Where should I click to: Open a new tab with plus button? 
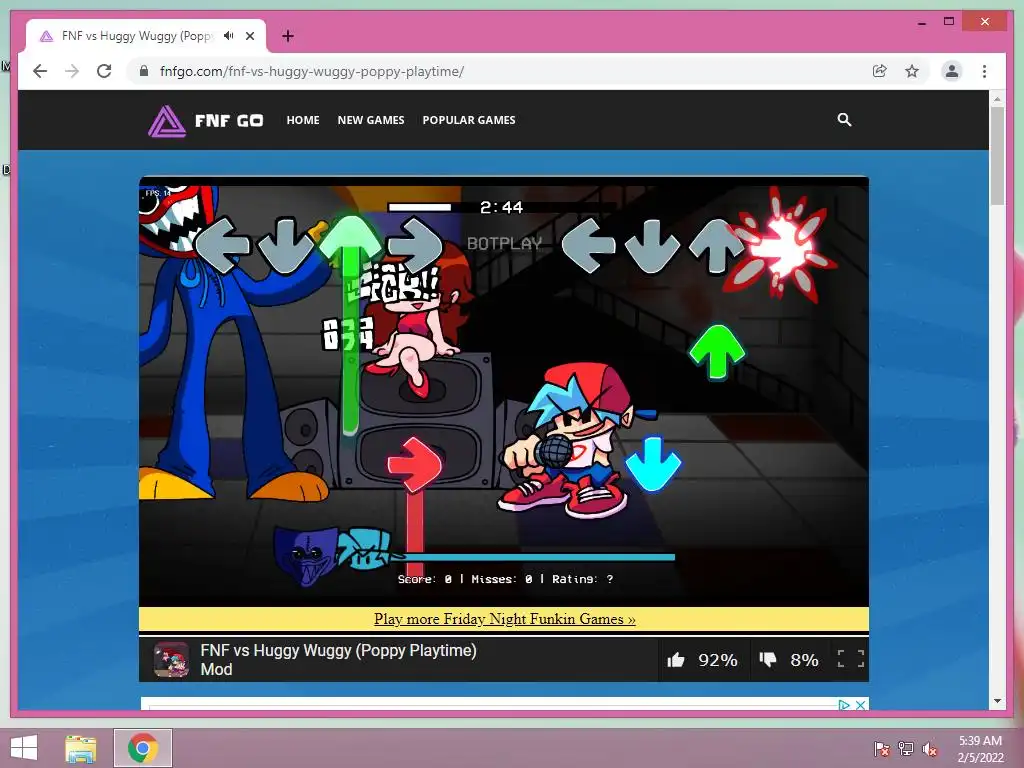pyautogui.click(x=288, y=36)
